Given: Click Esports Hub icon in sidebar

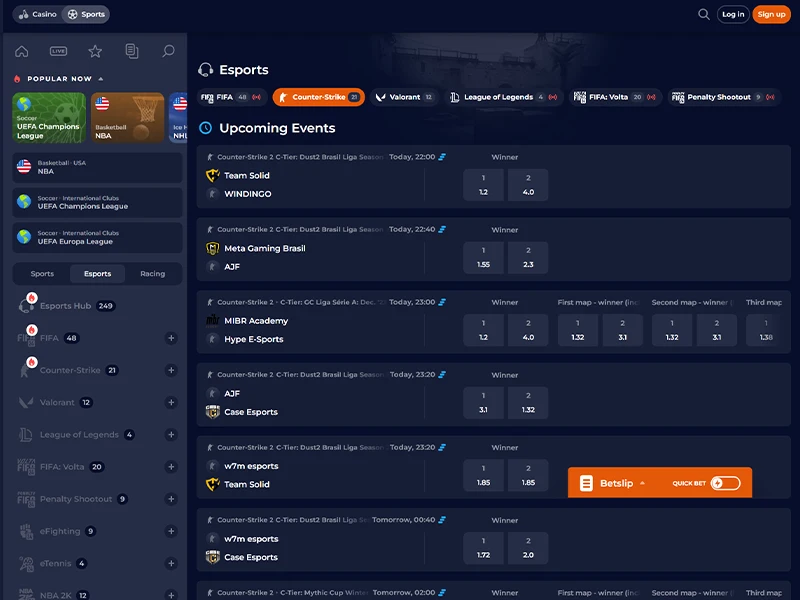Looking at the screenshot, I should pyautogui.click(x=26, y=305).
